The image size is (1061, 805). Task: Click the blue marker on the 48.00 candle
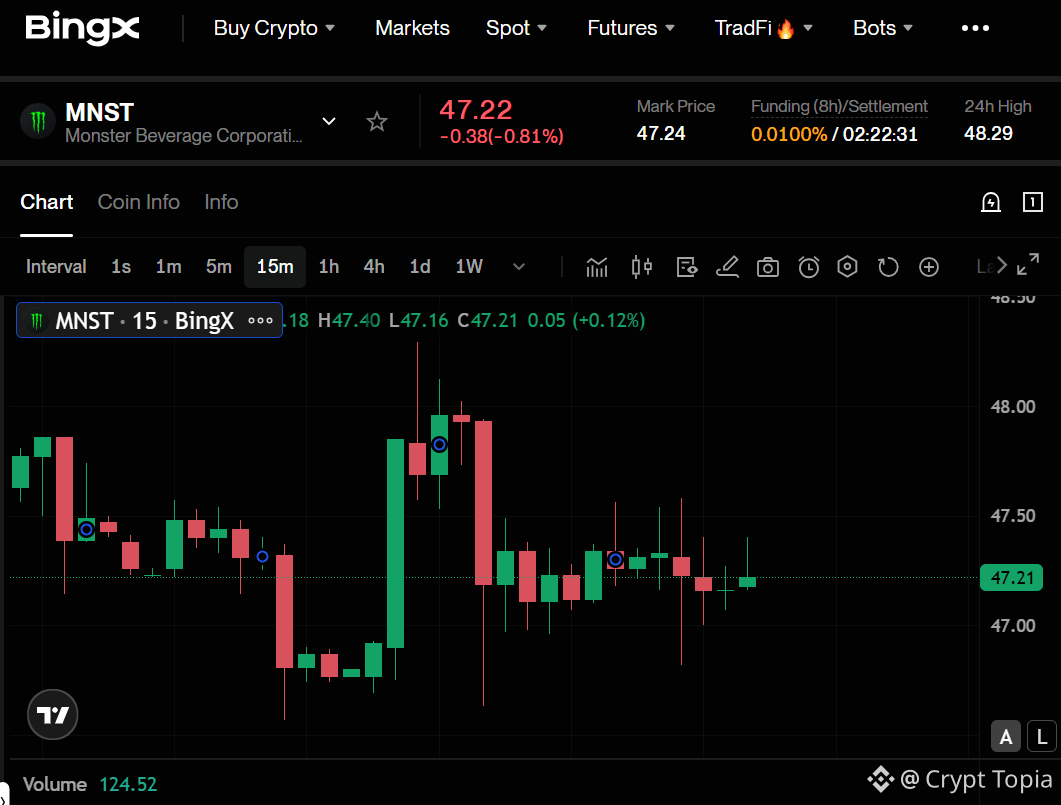coord(439,444)
